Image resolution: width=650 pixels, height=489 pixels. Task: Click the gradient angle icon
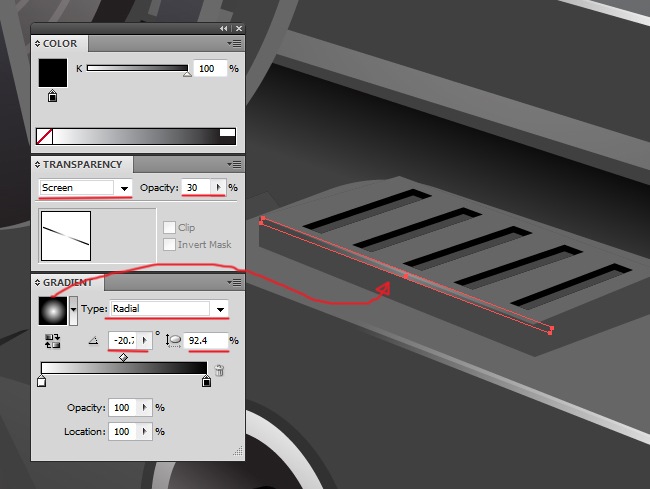(x=94, y=341)
